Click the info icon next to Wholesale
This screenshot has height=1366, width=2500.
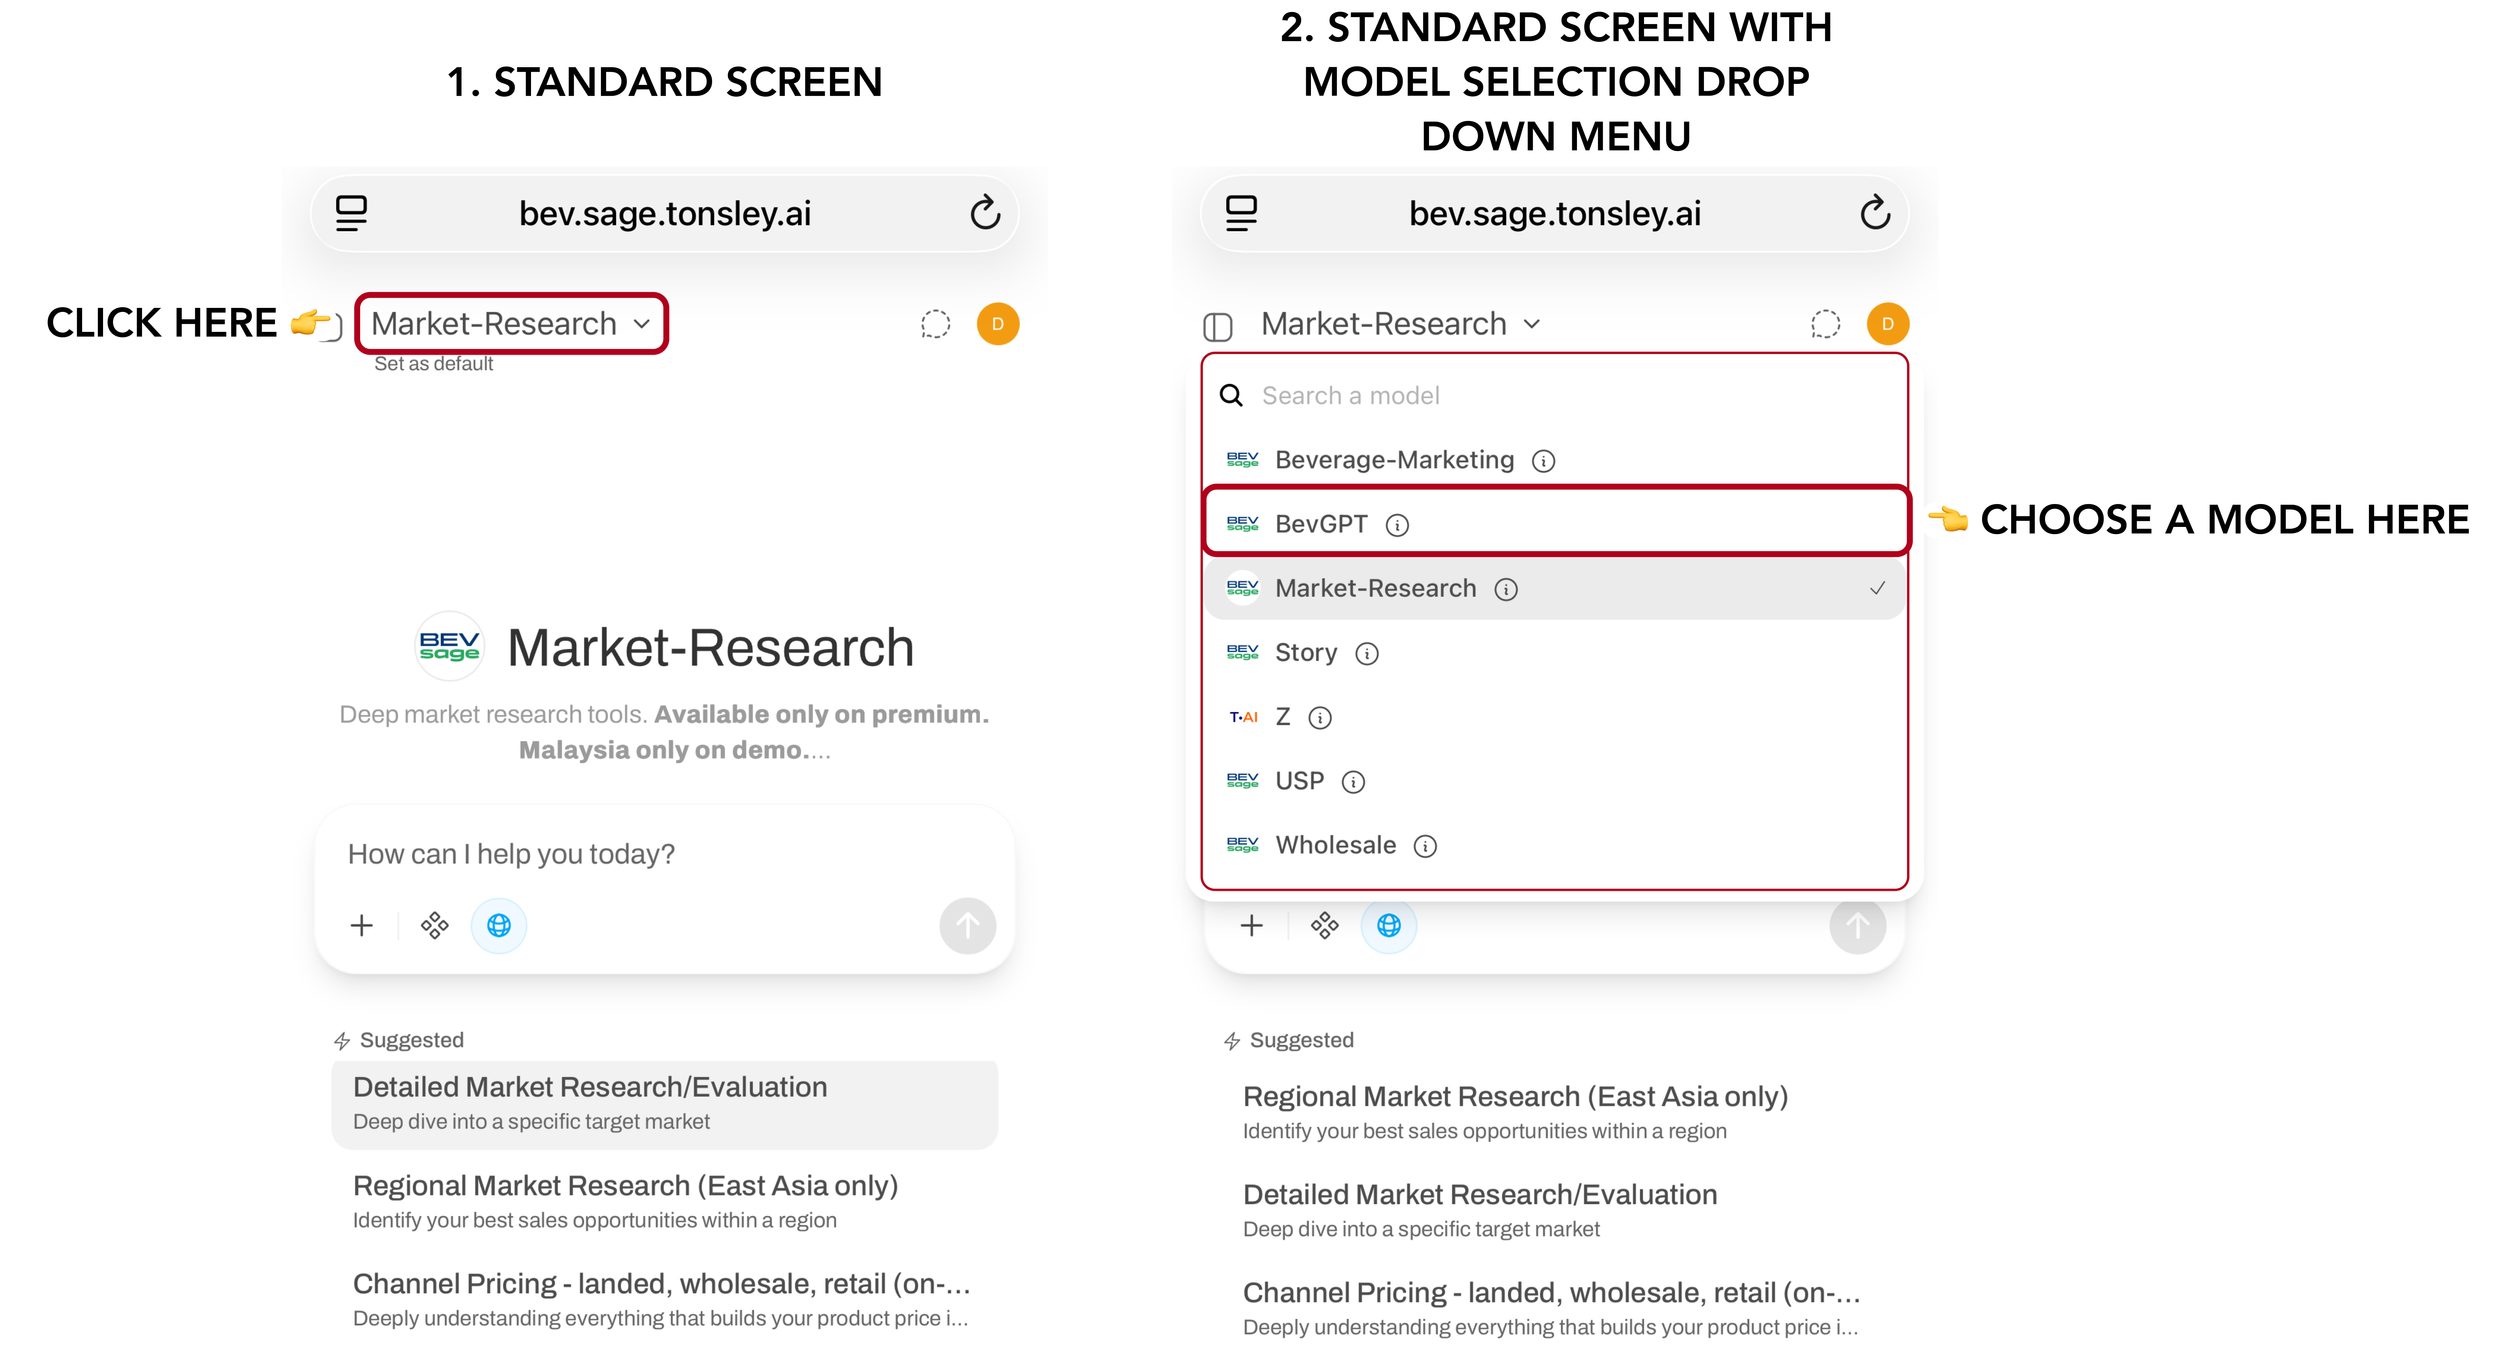(x=1425, y=846)
